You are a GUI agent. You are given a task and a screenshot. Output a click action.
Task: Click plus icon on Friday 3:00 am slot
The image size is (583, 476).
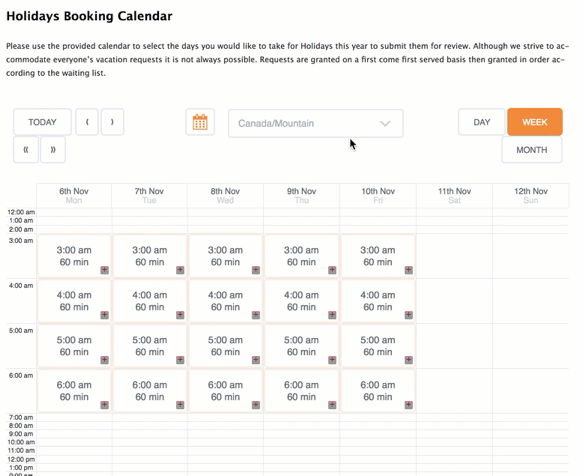pos(409,270)
